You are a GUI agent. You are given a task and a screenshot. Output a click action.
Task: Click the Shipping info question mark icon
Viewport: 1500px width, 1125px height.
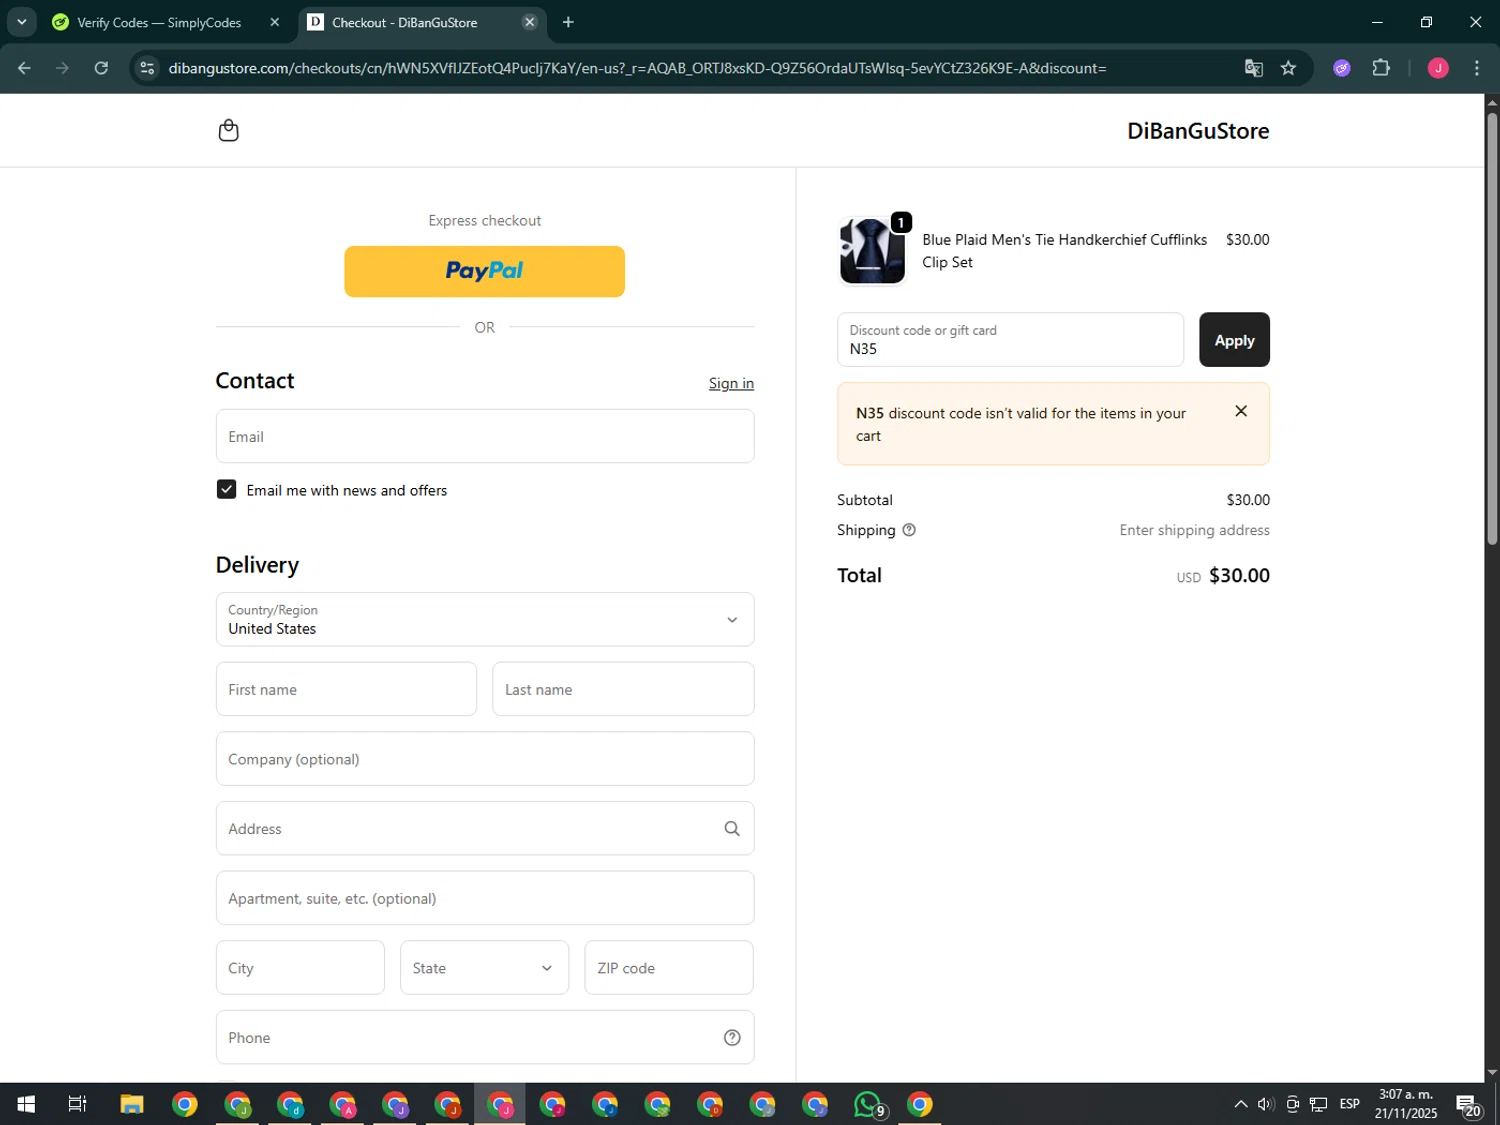click(909, 530)
